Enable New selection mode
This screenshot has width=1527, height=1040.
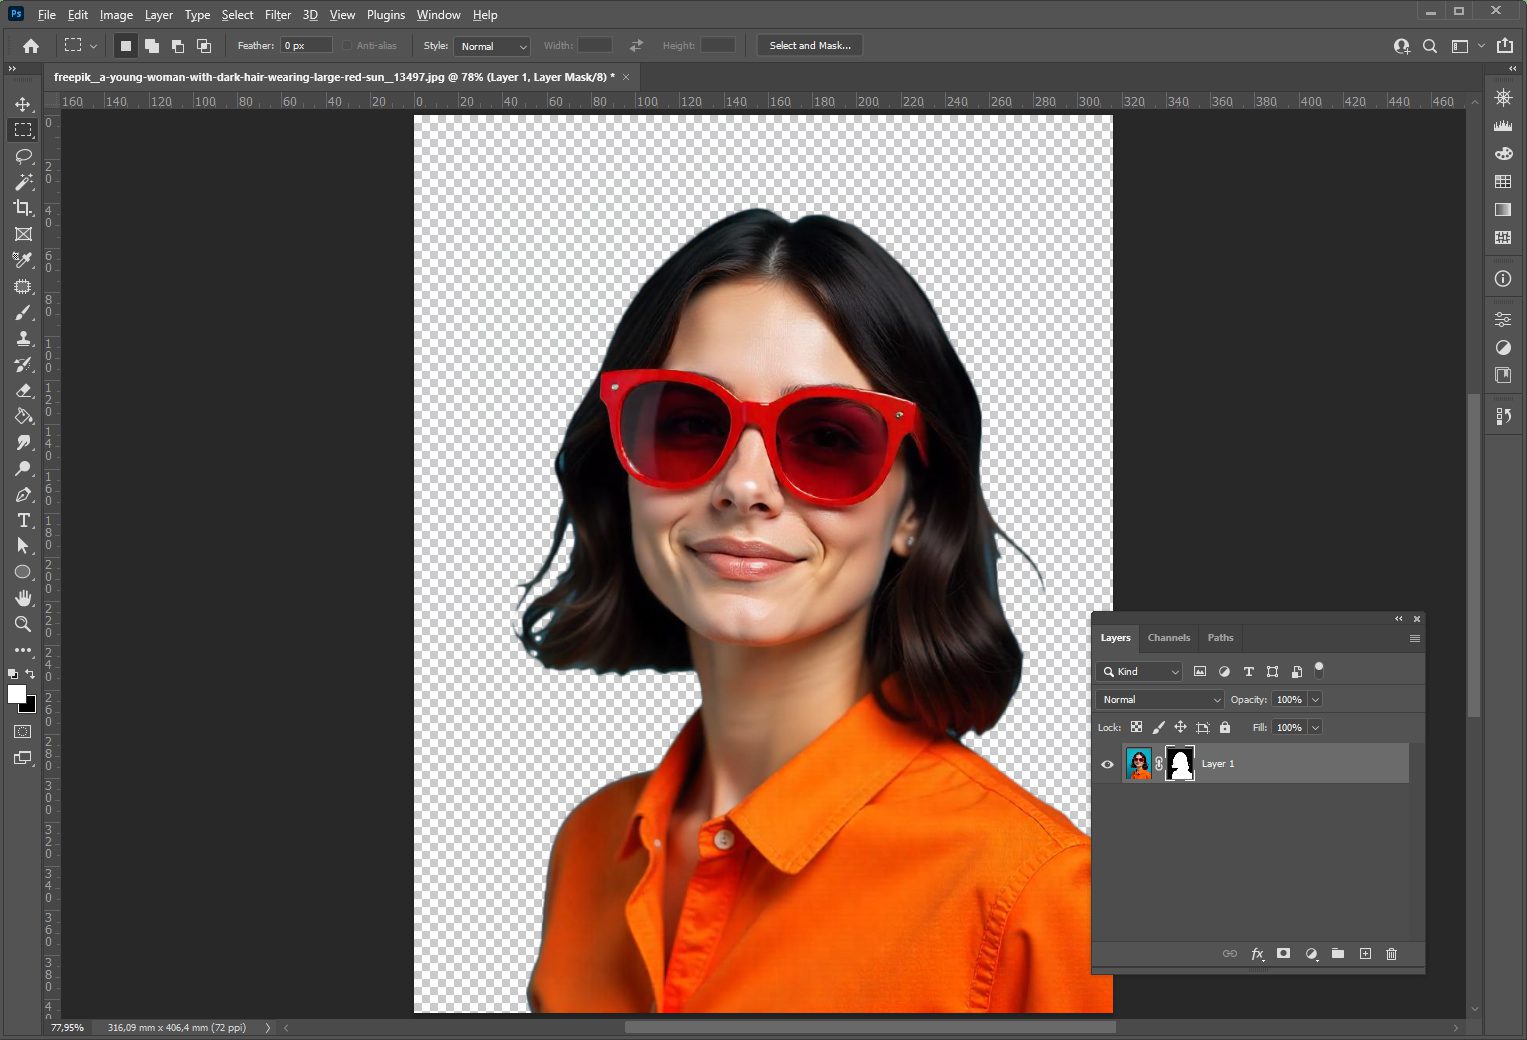point(126,46)
